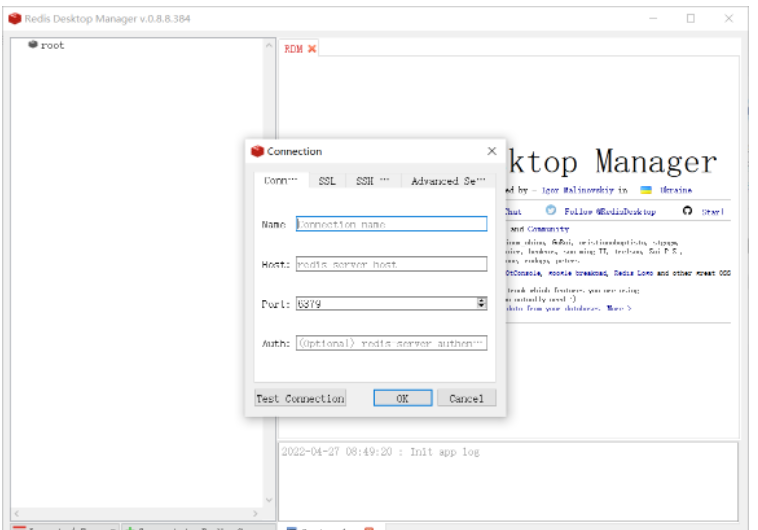
Task: Click the red Redis icon in Connection dialog title
Action: point(258,151)
